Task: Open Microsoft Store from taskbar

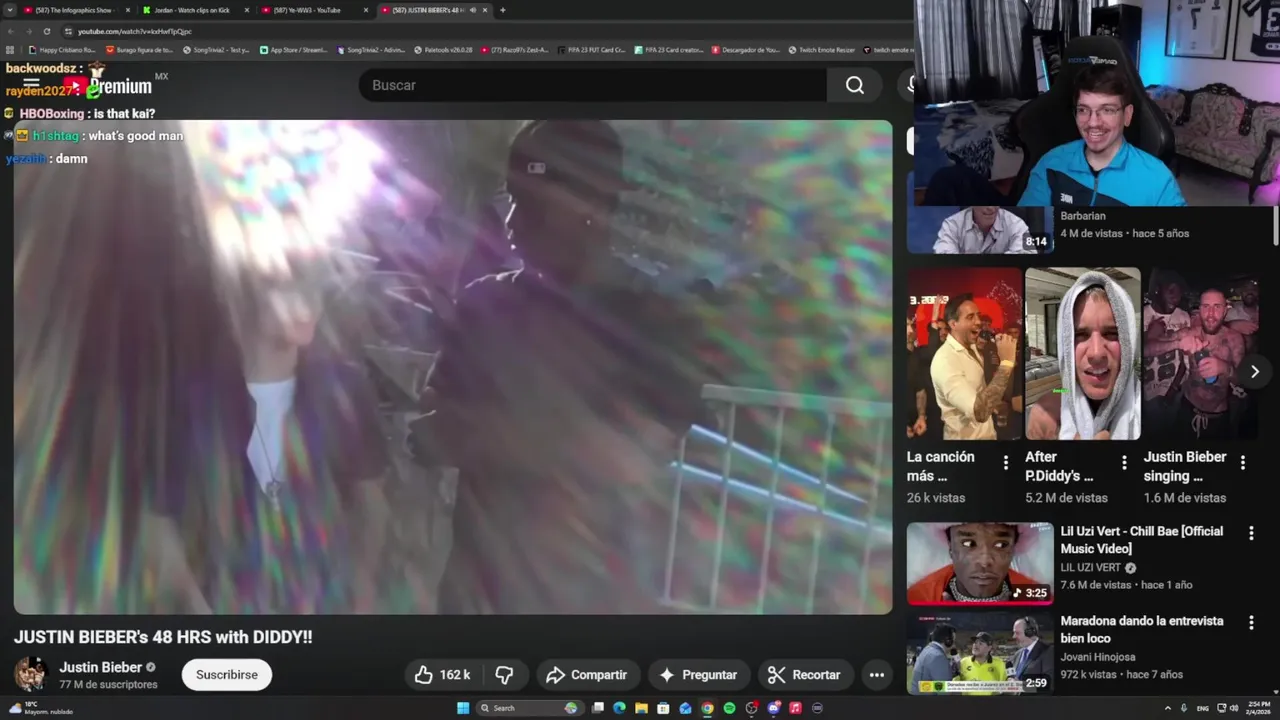Action: tap(663, 708)
